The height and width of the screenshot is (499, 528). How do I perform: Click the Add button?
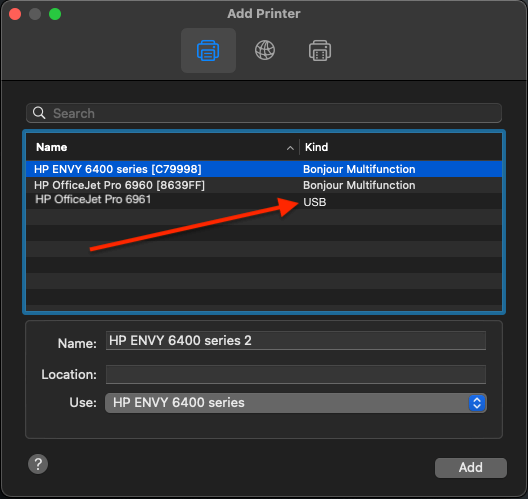click(470, 467)
